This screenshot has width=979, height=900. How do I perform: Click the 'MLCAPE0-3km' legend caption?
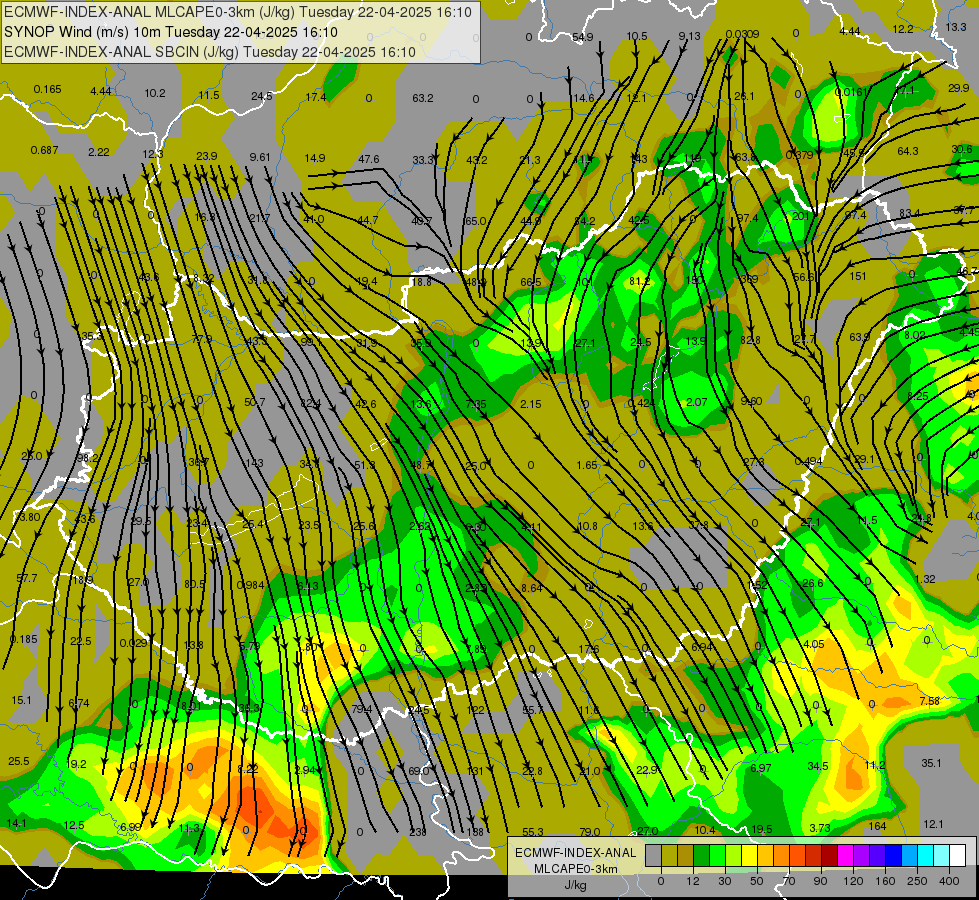576,869
